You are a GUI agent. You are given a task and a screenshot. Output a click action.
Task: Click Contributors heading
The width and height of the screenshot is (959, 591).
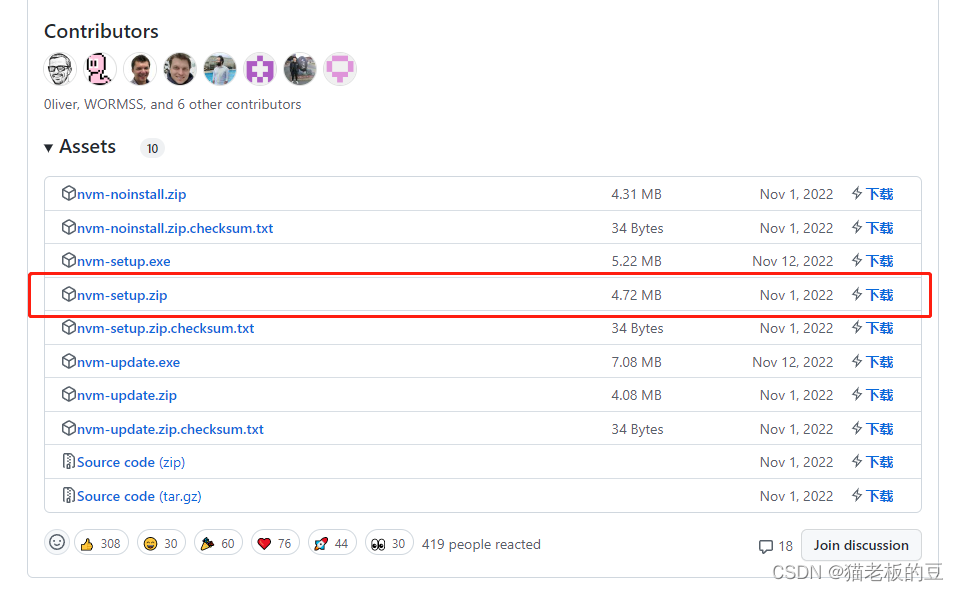(102, 31)
